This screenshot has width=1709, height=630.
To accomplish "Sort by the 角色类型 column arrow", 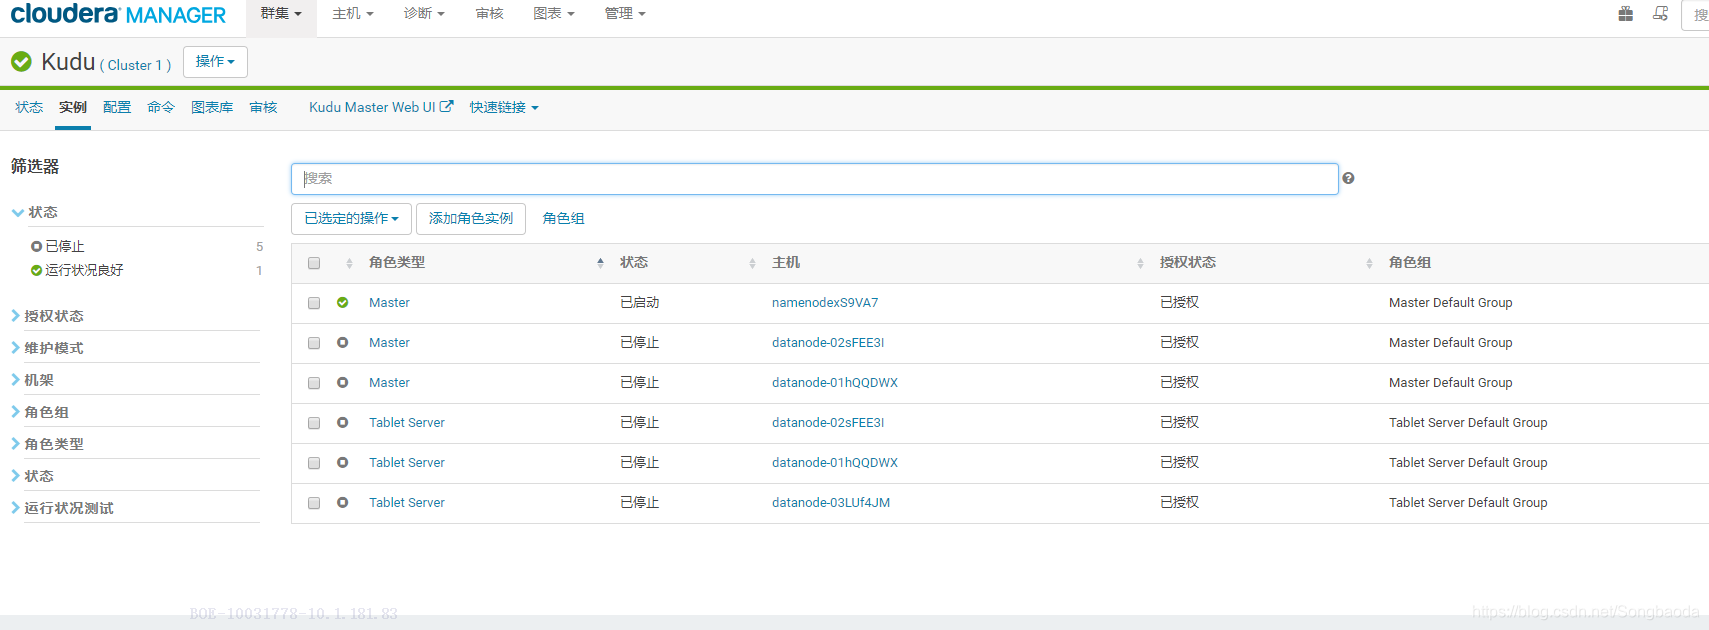I will [x=600, y=263].
